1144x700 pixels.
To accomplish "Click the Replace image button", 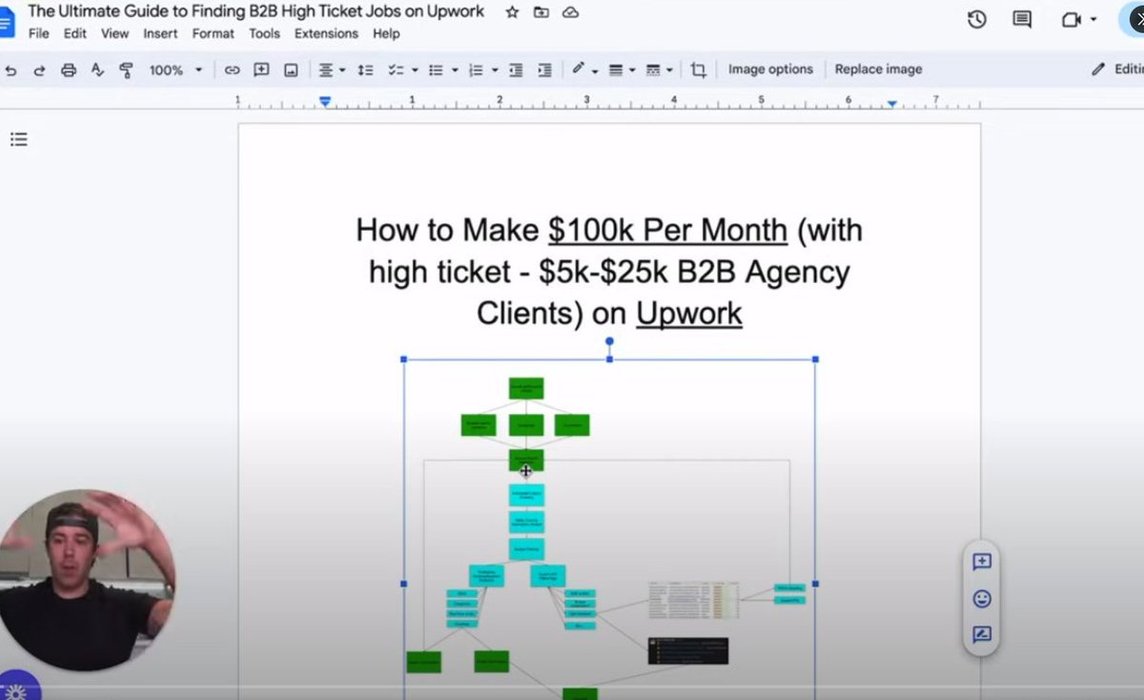I will [878, 69].
